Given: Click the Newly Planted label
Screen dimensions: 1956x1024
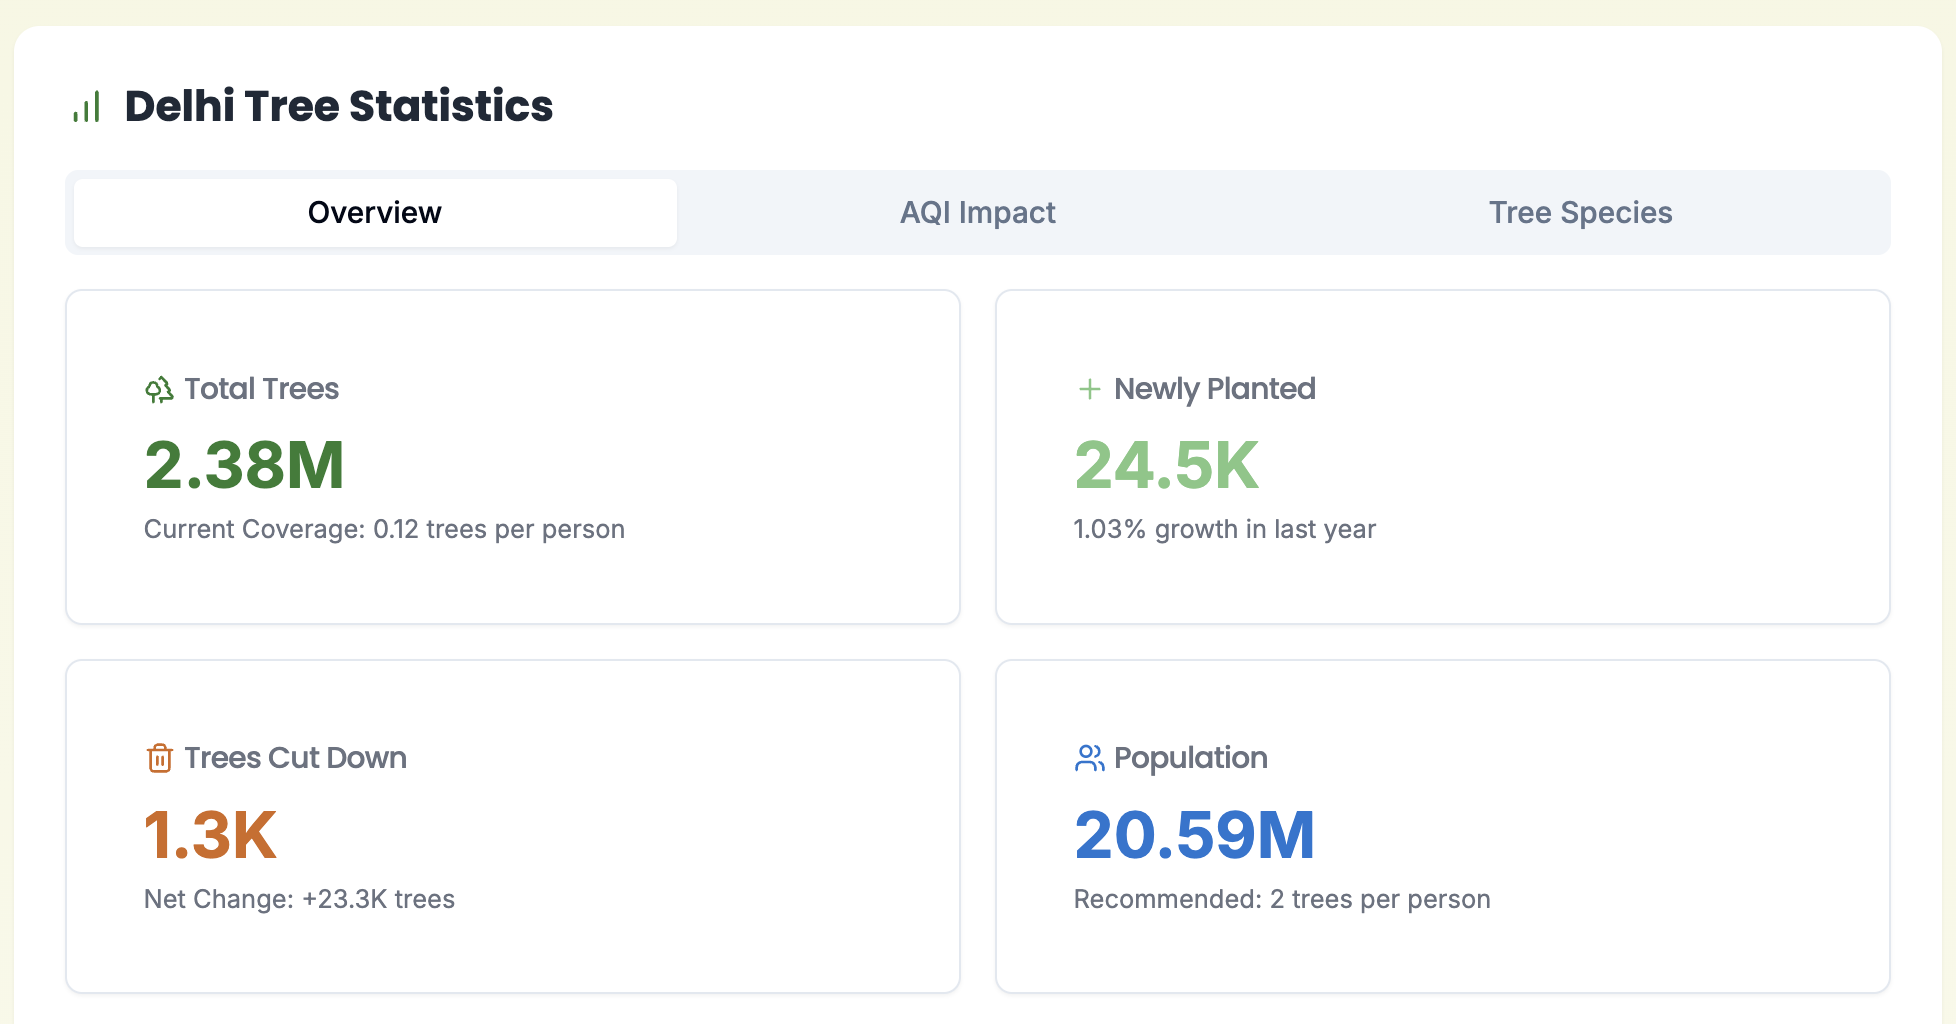Looking at the screenshot, I should (1214, 389).
